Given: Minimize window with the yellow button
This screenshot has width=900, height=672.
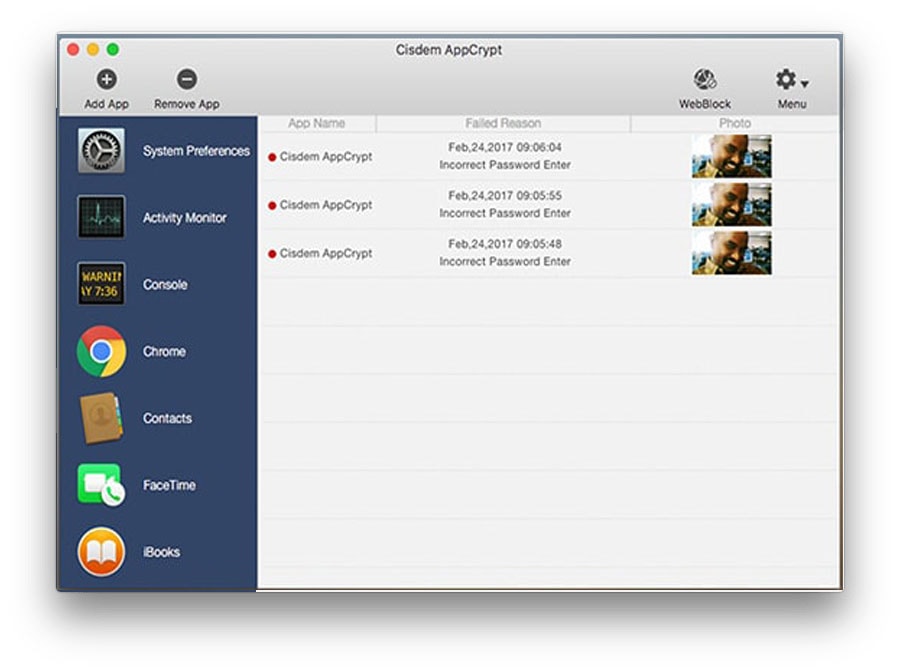Looking at the screenshot, I should pos(93,50).
